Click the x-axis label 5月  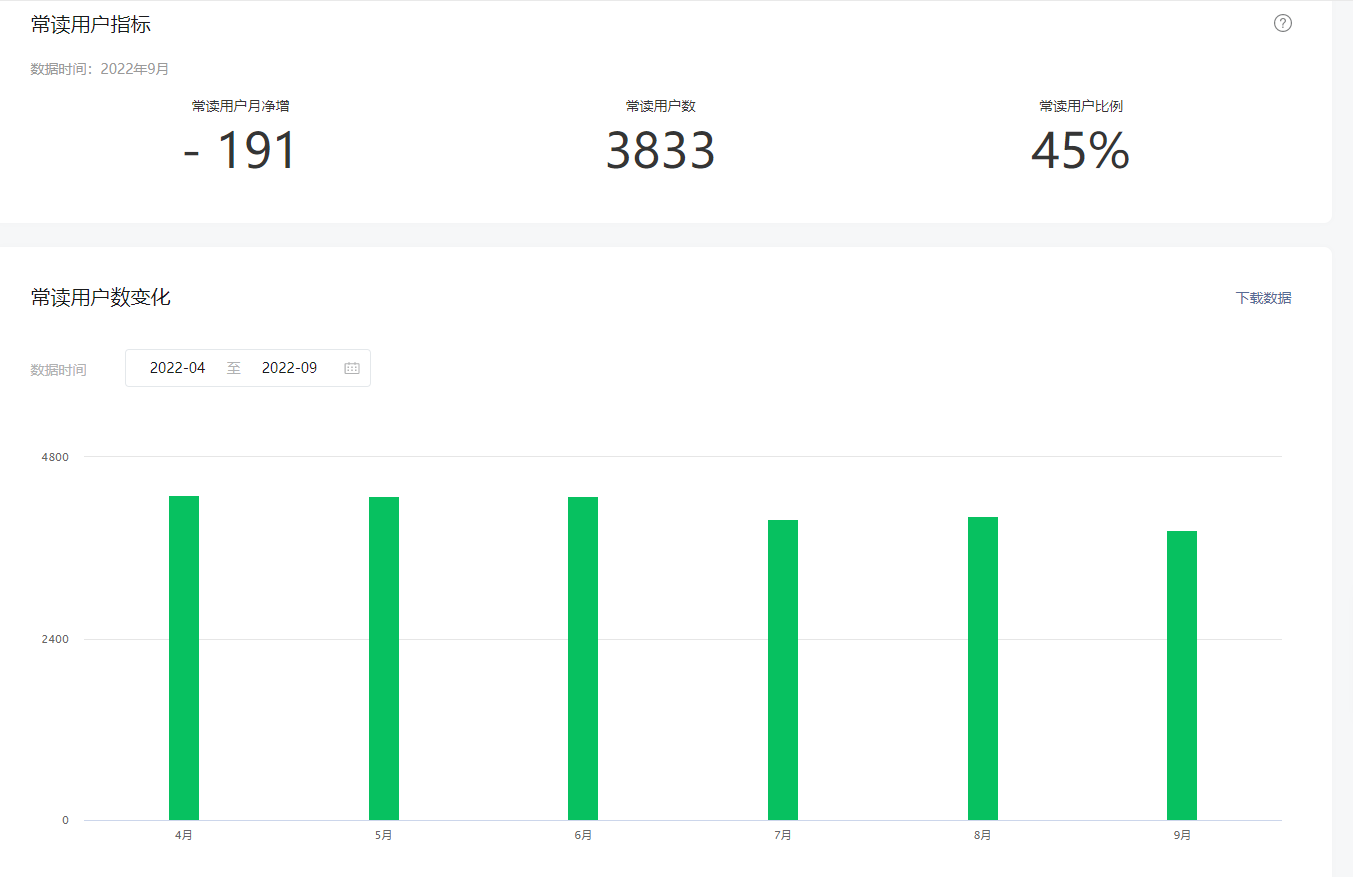point(384,835)
